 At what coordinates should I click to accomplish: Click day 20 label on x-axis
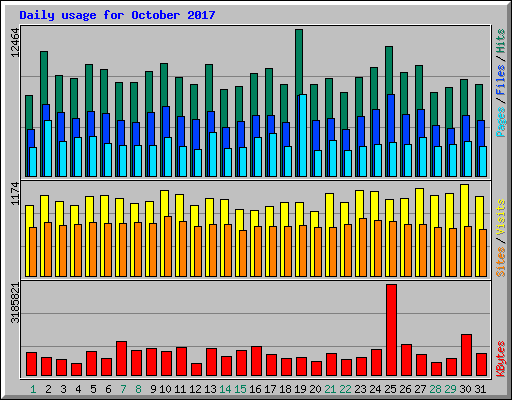pyautogui.click(x=315, y=389)
